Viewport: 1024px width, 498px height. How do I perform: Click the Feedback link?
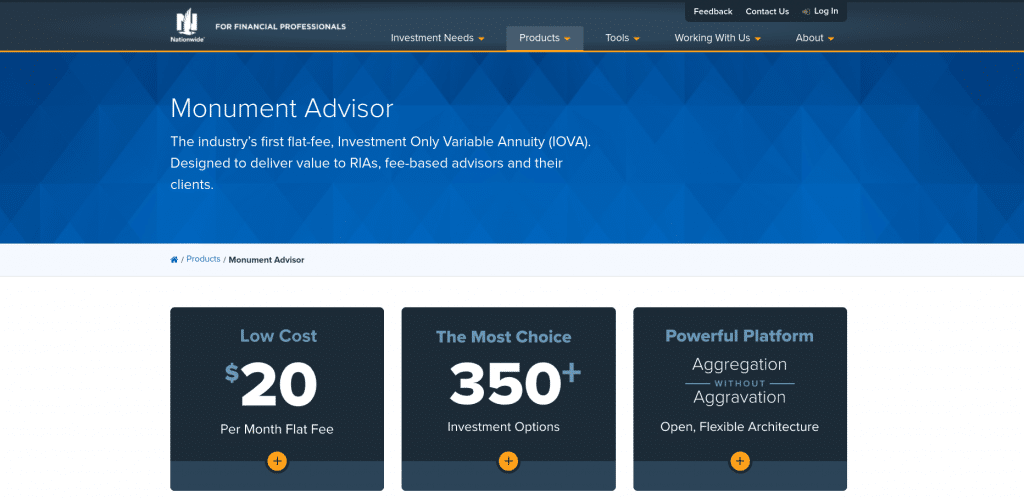pyautogui.click(x=713, y=12)
